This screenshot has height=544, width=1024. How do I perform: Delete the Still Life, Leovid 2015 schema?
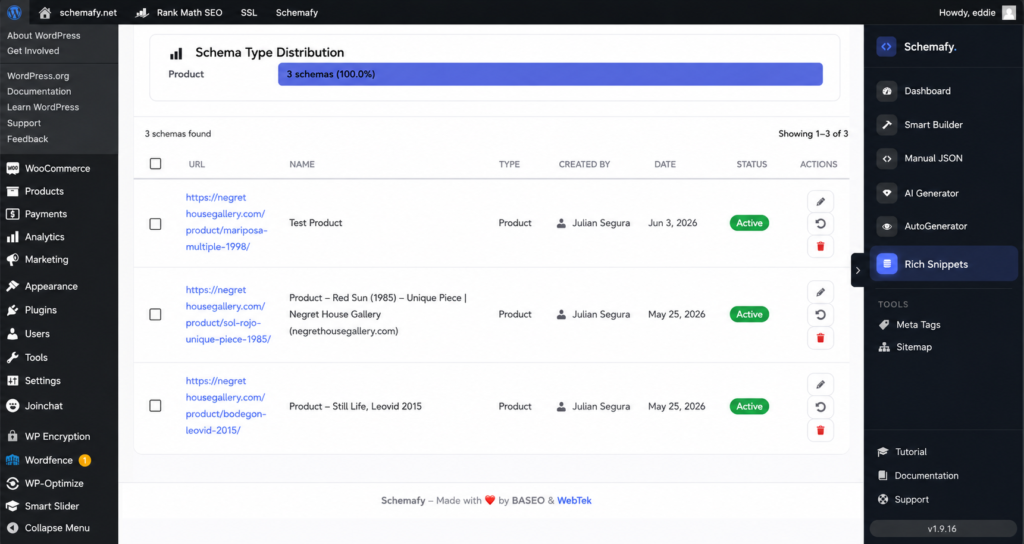tap(820, 430)
